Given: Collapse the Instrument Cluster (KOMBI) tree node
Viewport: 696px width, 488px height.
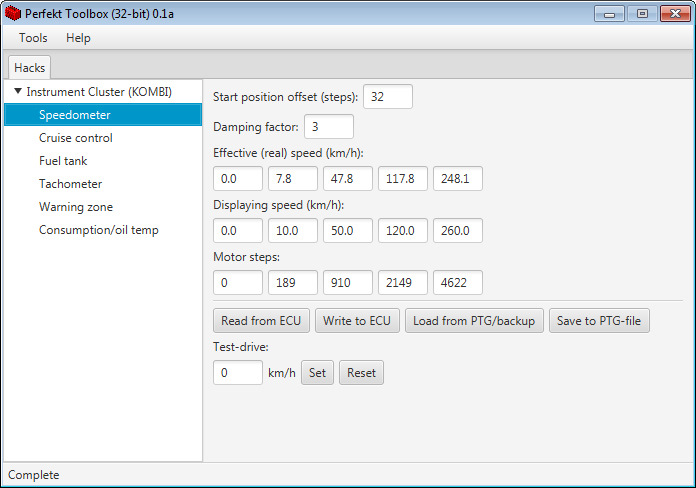Looking at the screenshot, I should tap(18, 92).
